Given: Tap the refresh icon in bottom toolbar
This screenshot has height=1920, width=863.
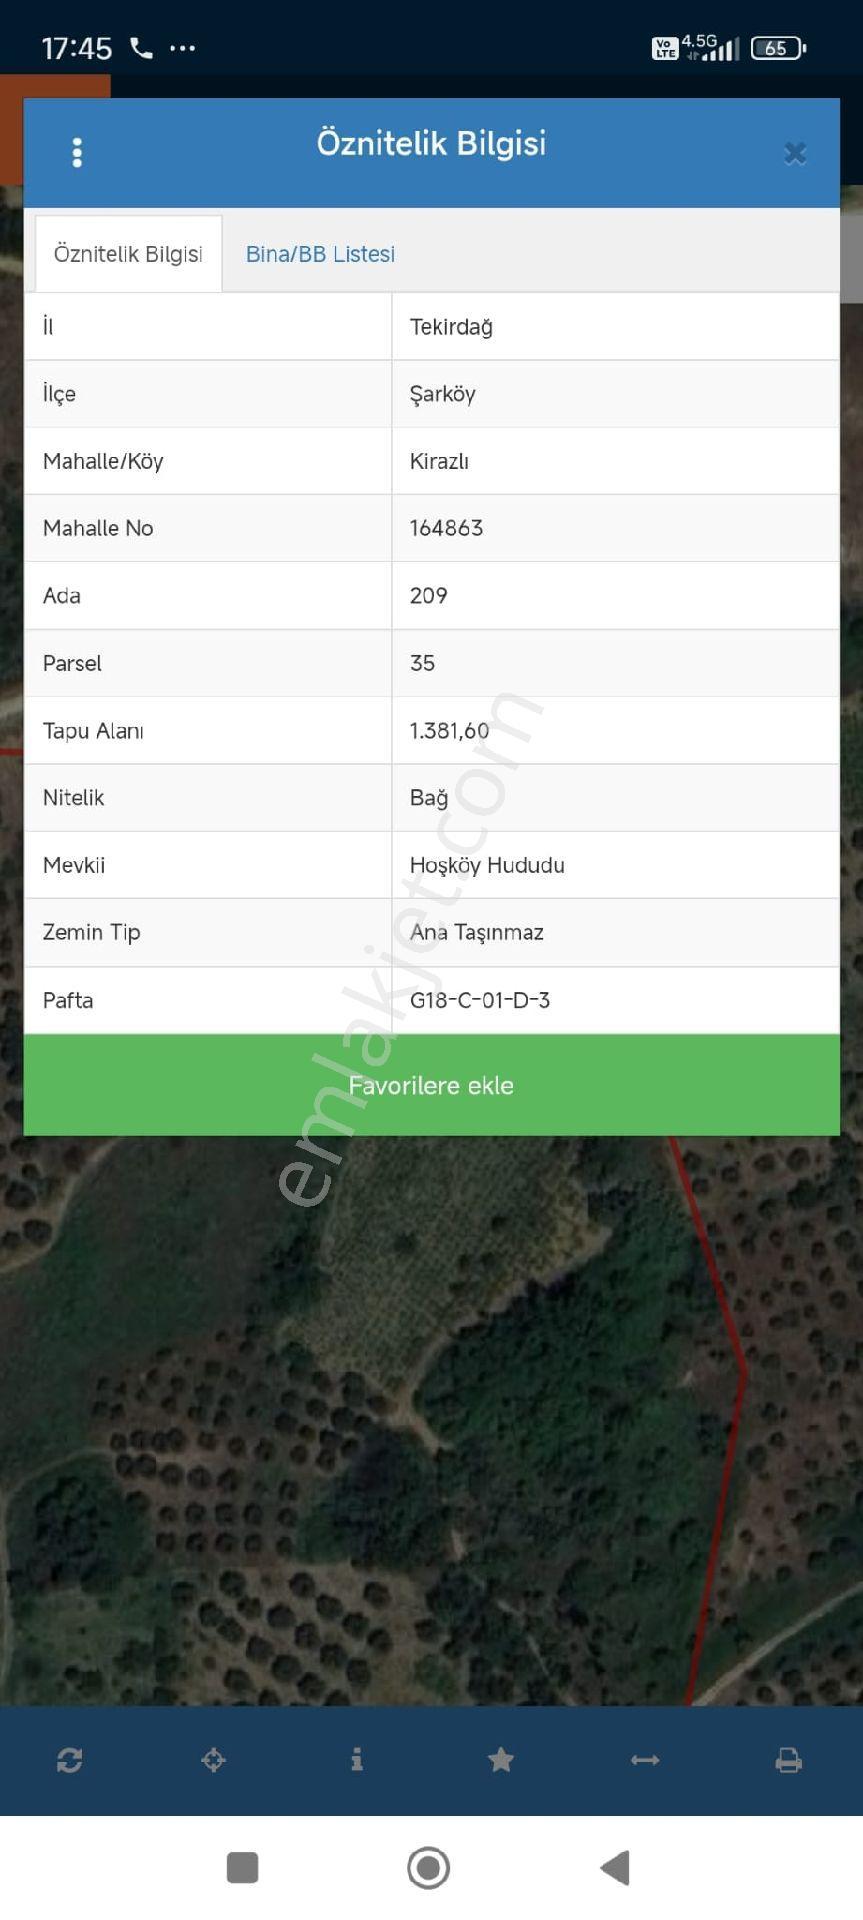Looking at the screenshot, I should coord(70,1760).
